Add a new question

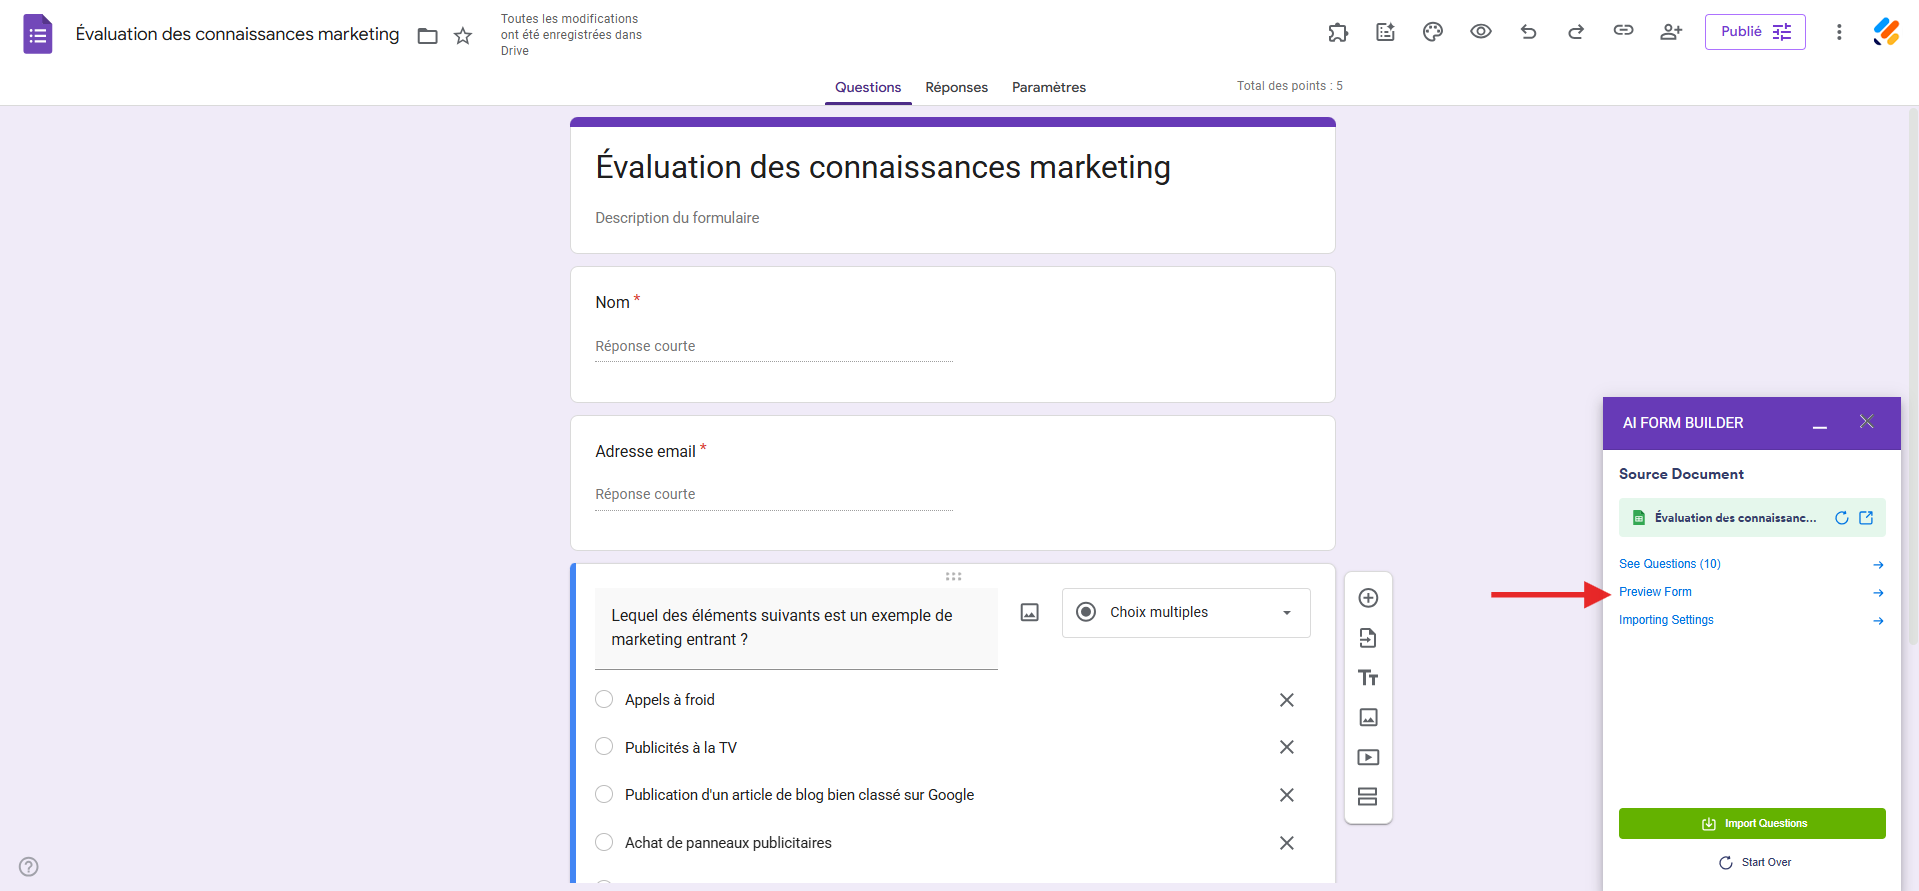point(1368,598)
